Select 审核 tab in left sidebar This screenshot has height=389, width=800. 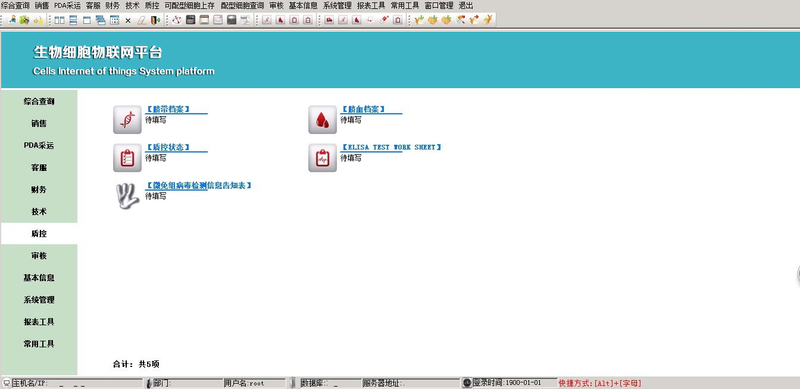(39, 256)
